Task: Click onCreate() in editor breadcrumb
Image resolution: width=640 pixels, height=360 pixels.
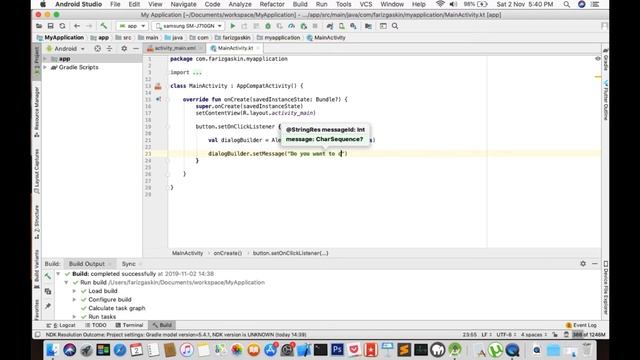Action: (227, 253)
